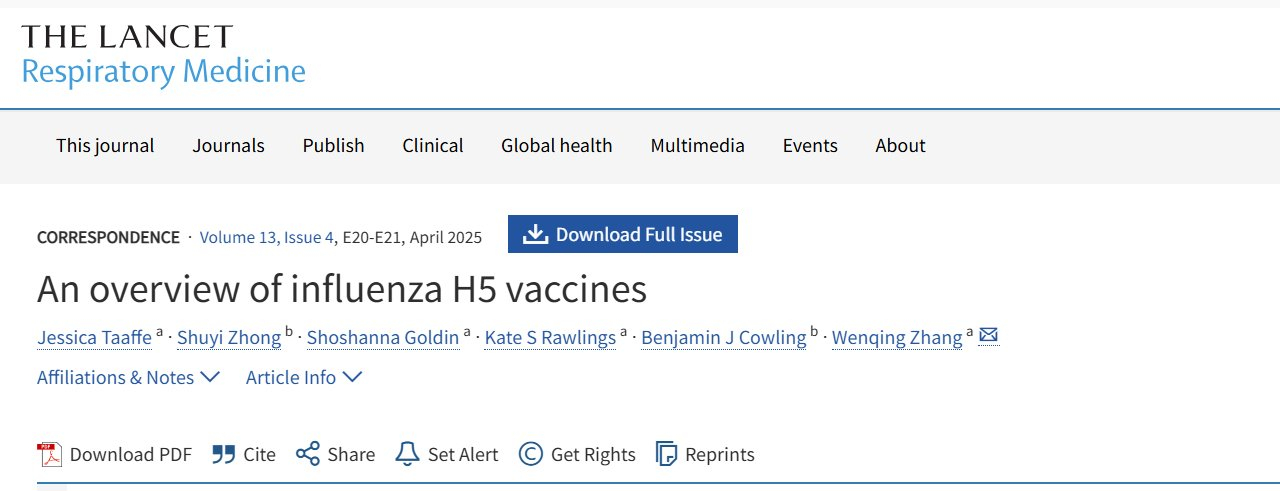The width and height of the screenshot is (1280, 491).
Task: View author Jessica Taaffe's details
Action: point(94,337)
